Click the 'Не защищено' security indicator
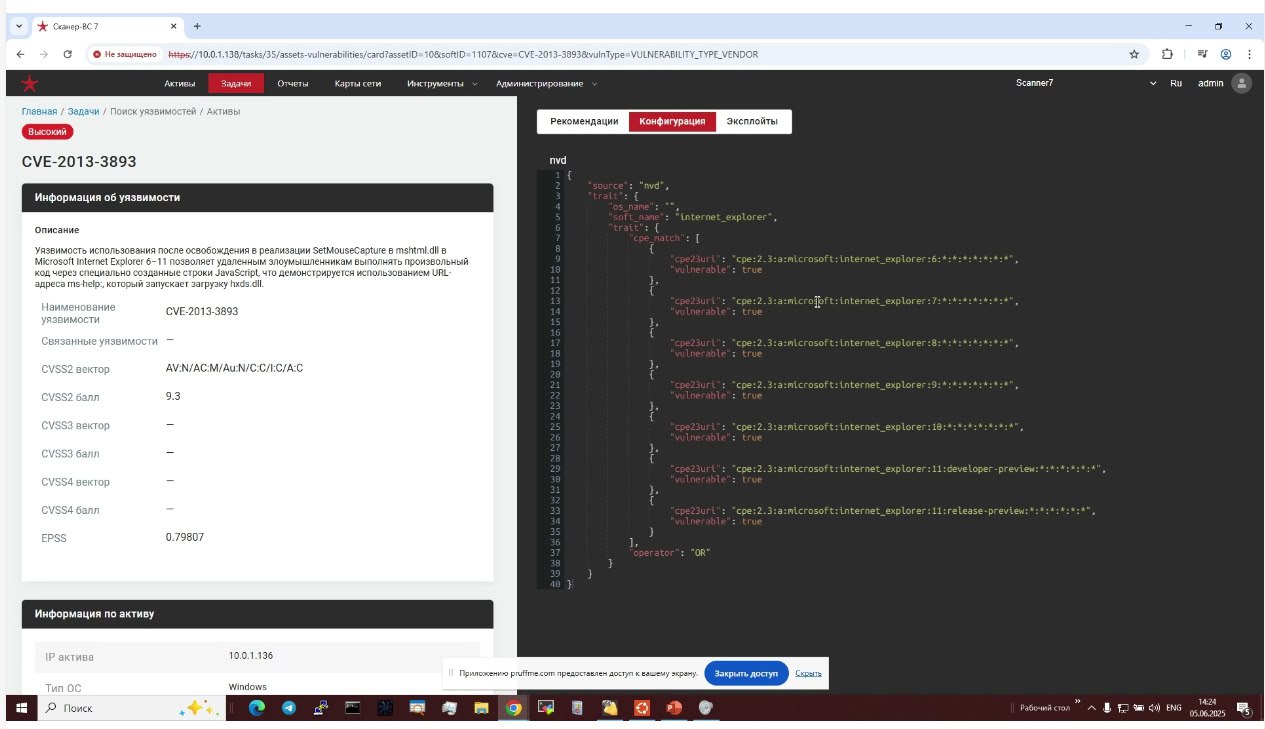Viewport: 1265px width, 729px height. [123, 54]
